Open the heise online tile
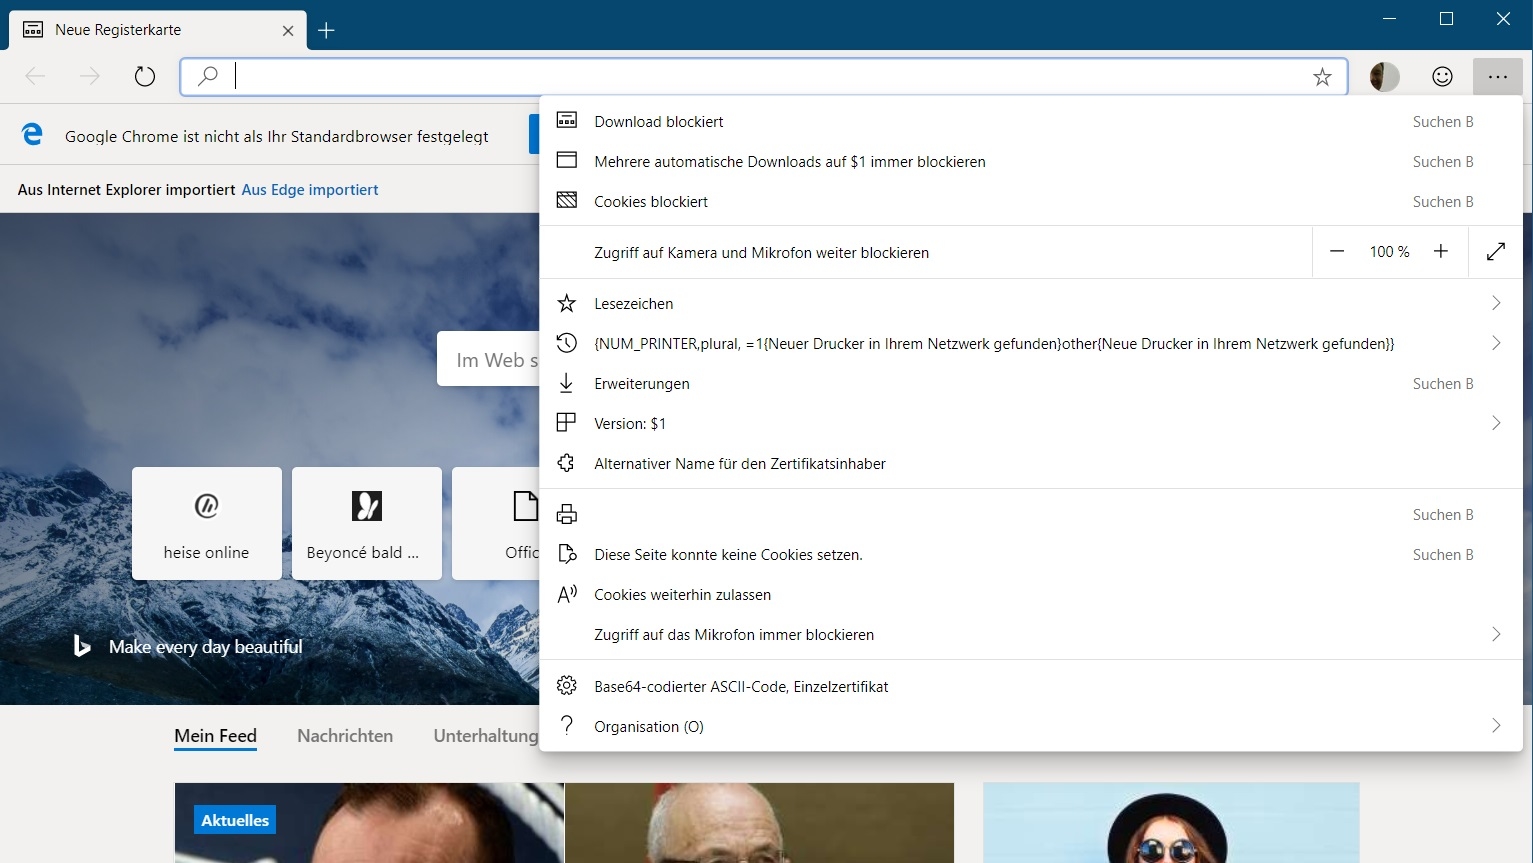This screenshot has height=863, width=1533. (x=207, y=523)
